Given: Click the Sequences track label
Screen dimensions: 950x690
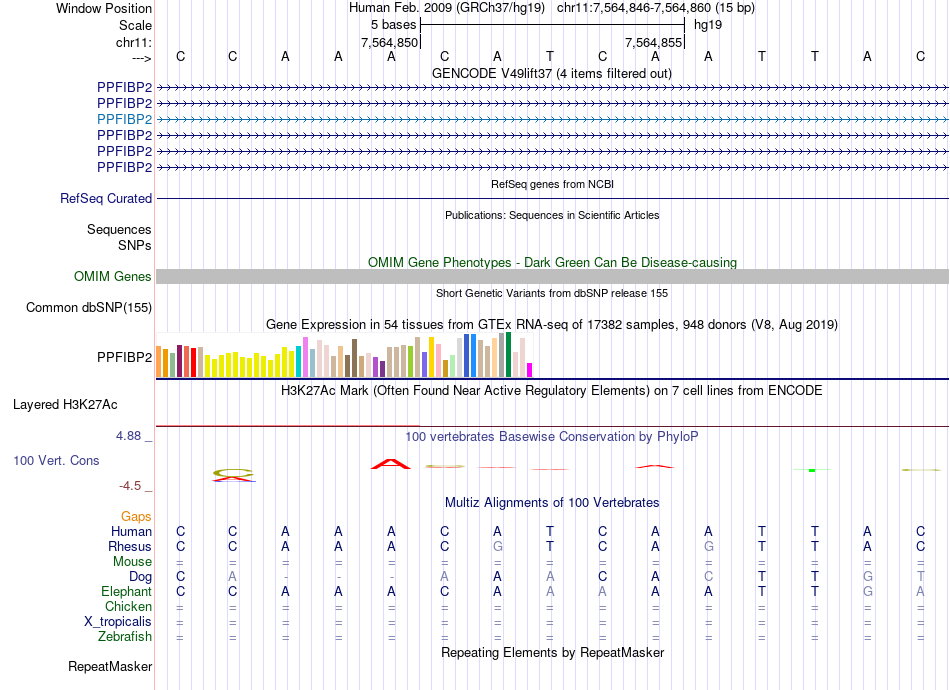Looking at the screenshot, I should point(119,230).
